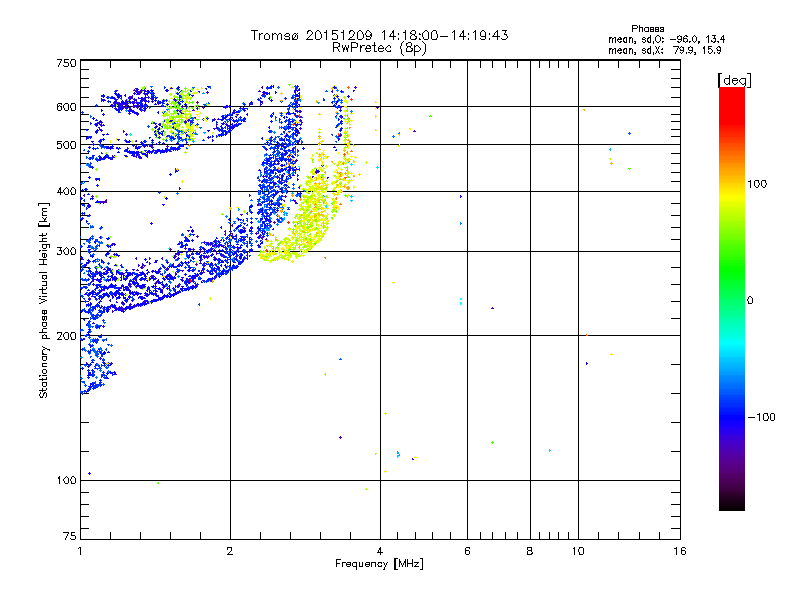Click the x-axis '2' tick label
The image size is (800, 600).
[x=230, y=551]
